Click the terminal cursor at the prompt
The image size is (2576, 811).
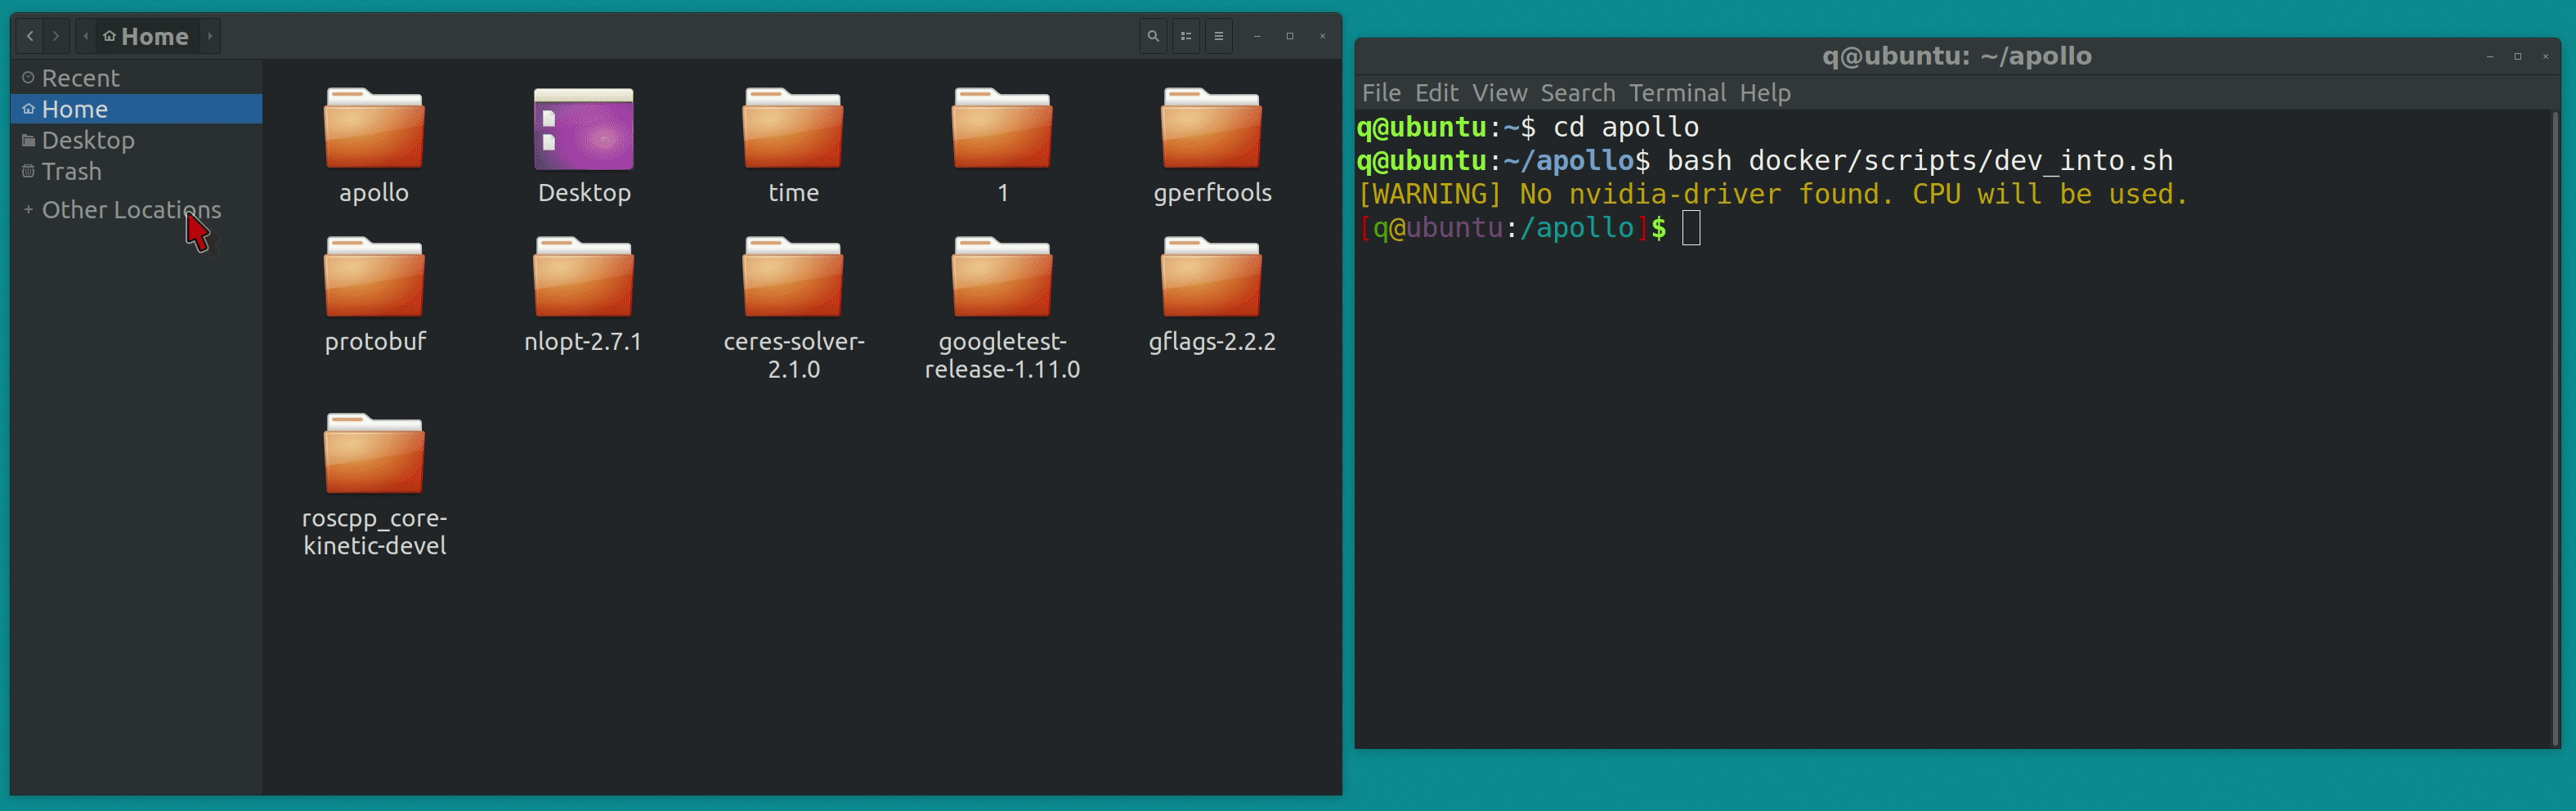pyautogui.click(x=1691, y=228)
